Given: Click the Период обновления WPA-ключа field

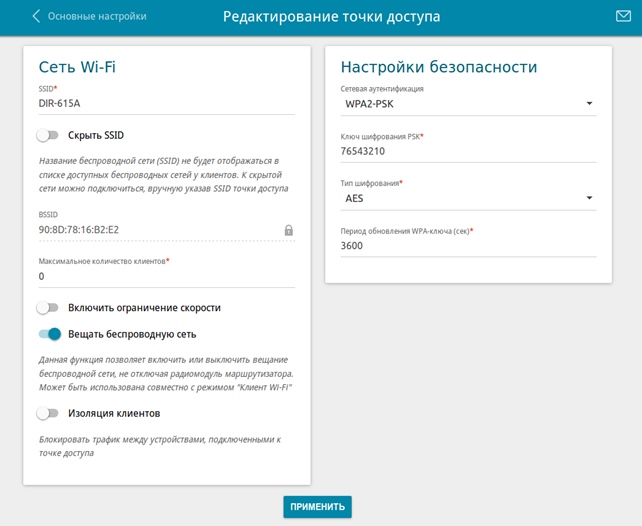Looking at the screenshot, I should point(468,245).
